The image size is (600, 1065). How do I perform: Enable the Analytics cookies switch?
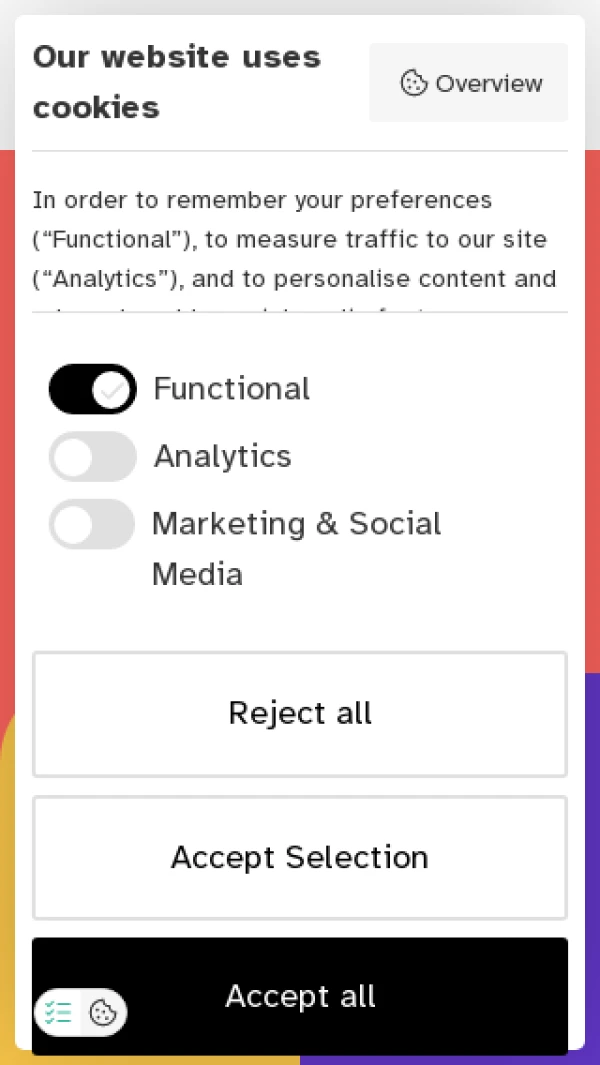click(92, 457)
